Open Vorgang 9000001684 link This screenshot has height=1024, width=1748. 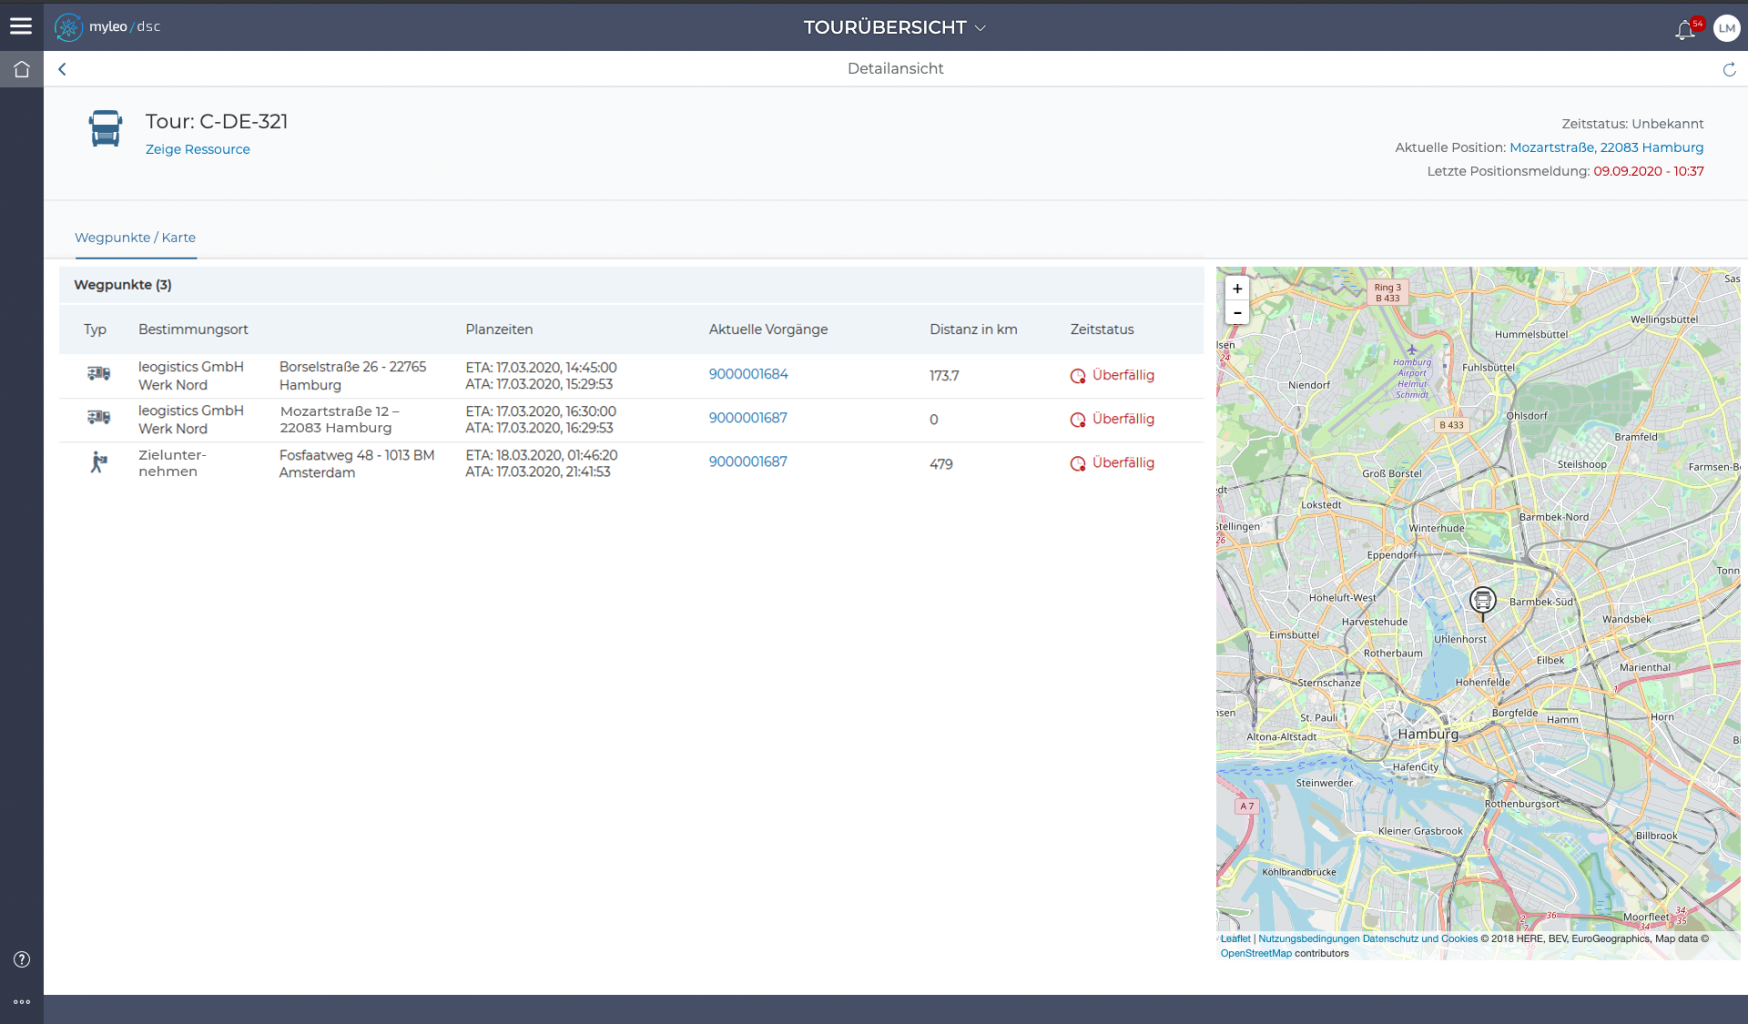(748, 374)
